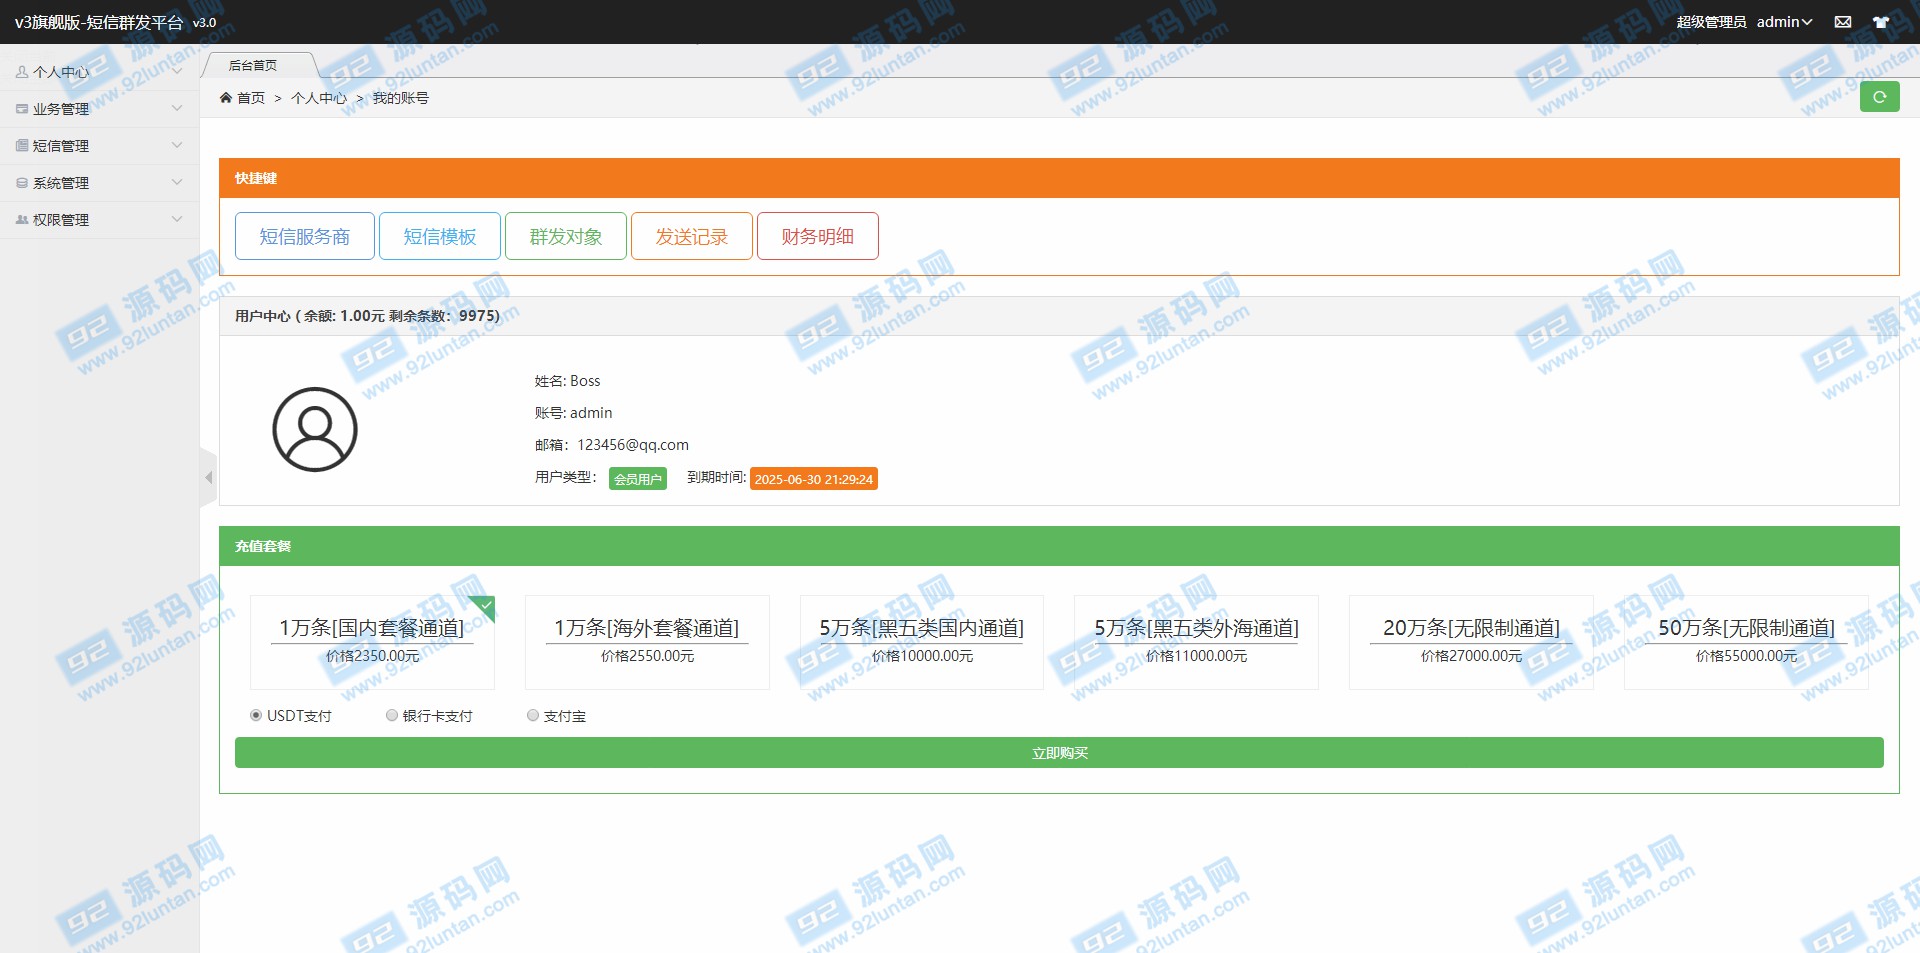Select USDT支付 payment option
Image resolution: width=1920 pixels, height=953 pixels.
point(256,716)
